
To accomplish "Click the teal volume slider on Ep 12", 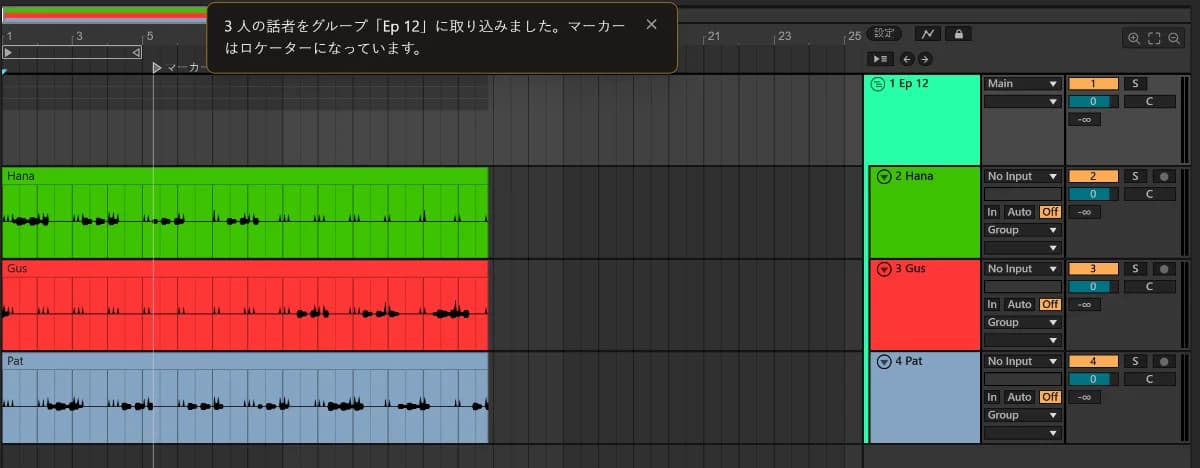I will [1093, 102].
